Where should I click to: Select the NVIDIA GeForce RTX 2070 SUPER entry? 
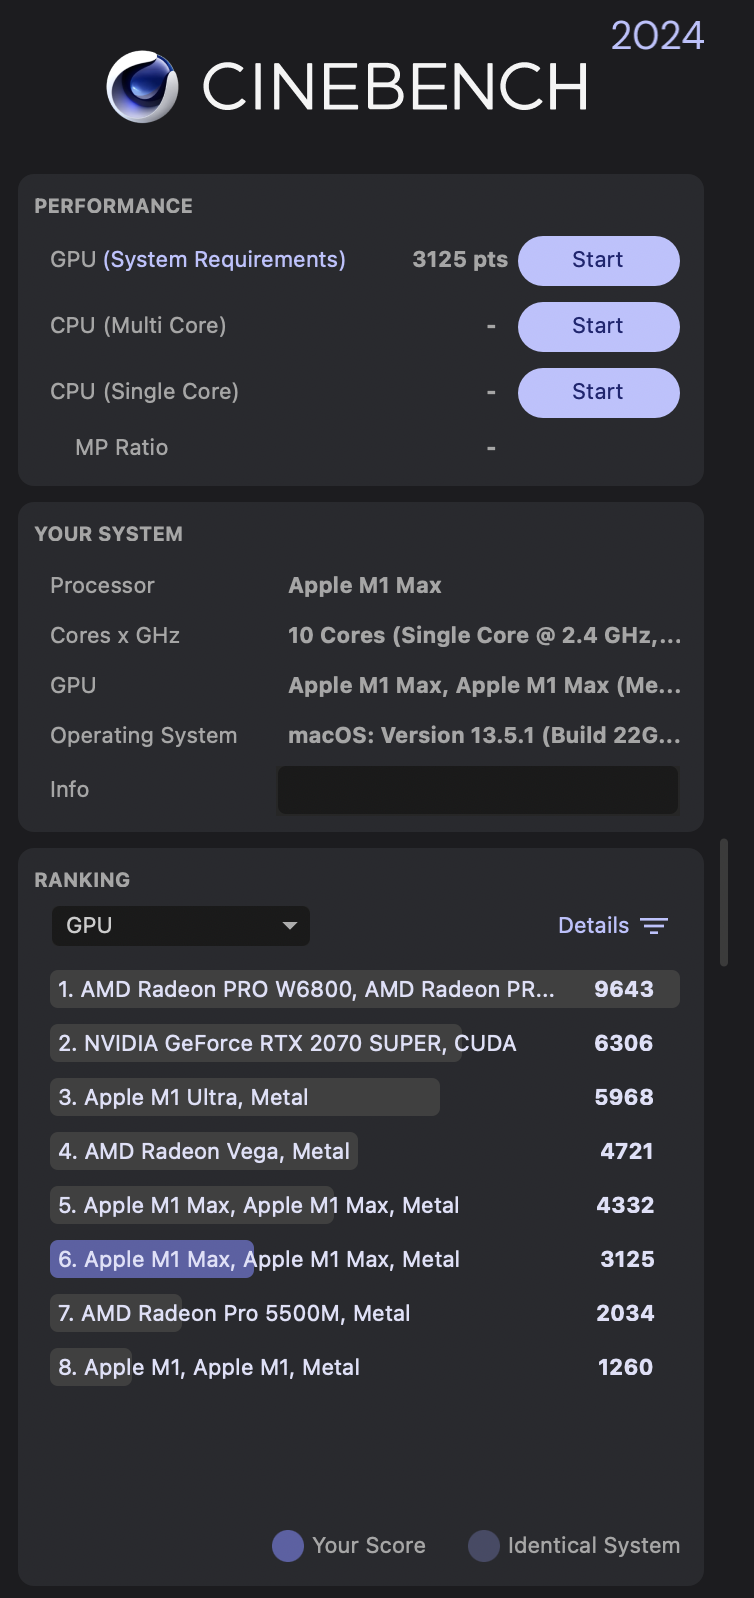pos(365,1043)
